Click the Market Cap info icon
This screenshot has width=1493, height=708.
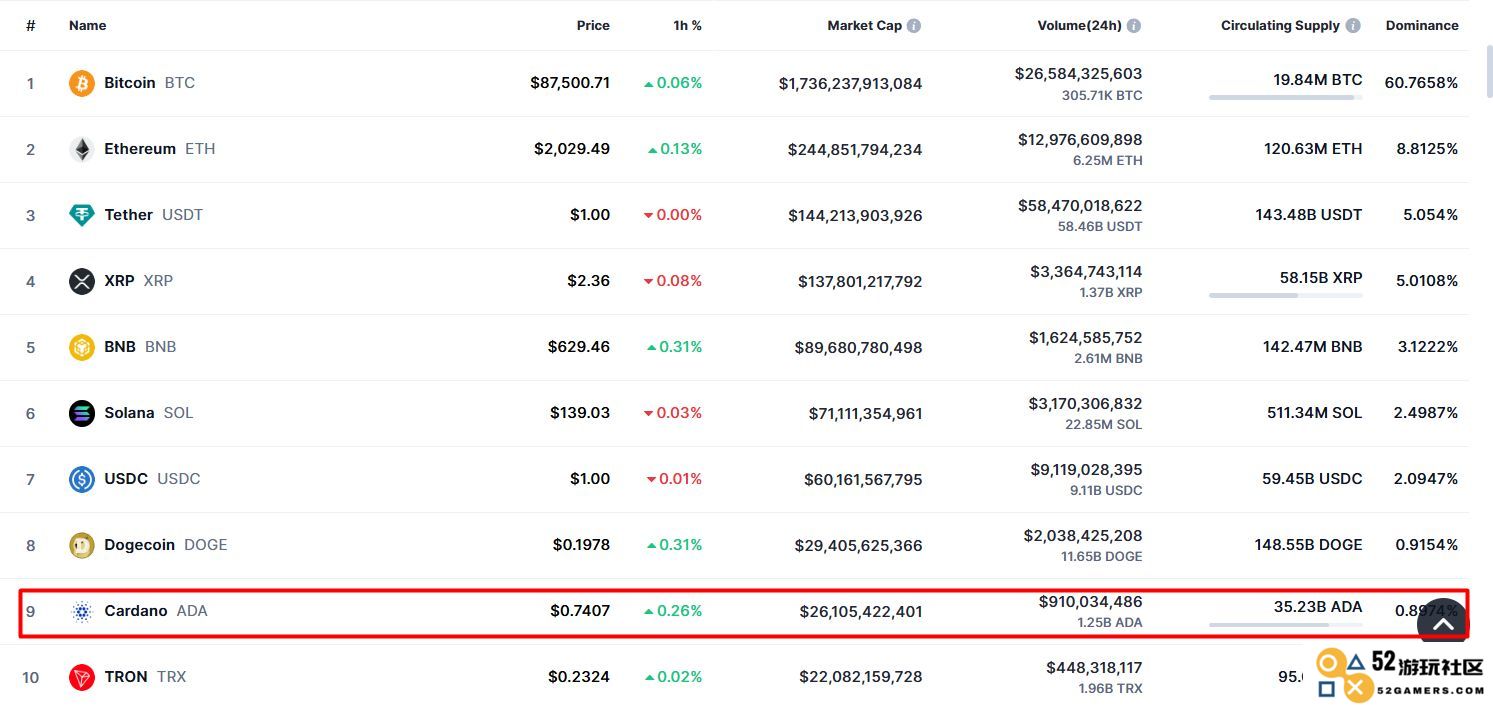(x=914, y=26)
